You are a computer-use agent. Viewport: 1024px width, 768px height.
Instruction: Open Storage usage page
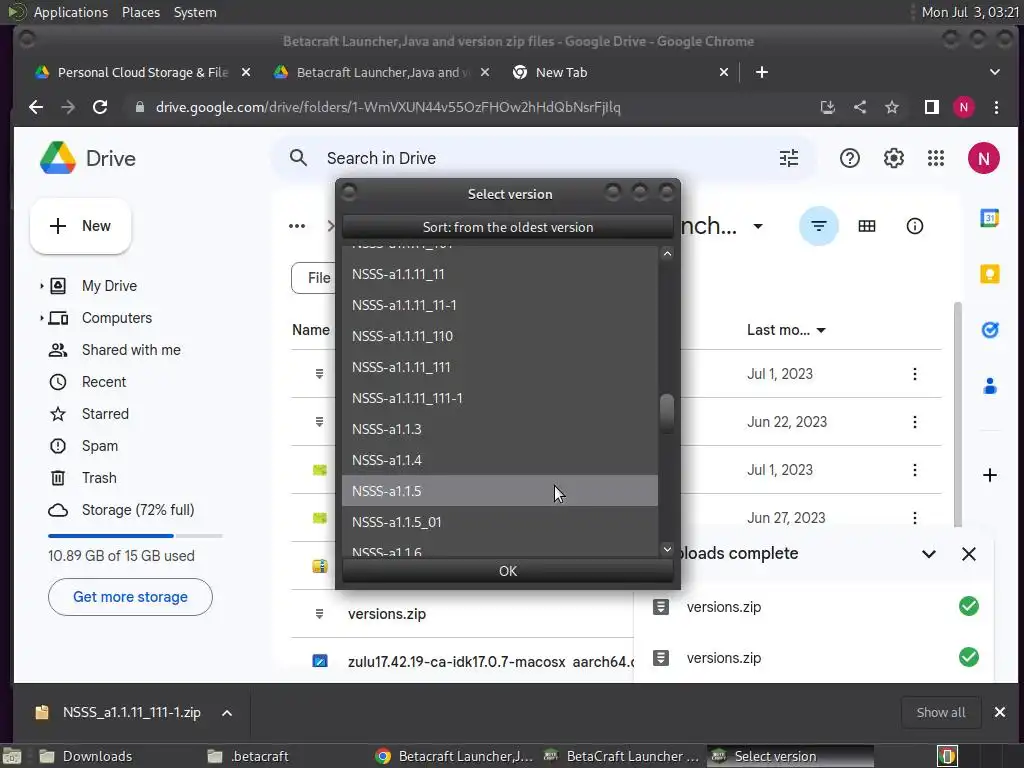pos(137,510)
